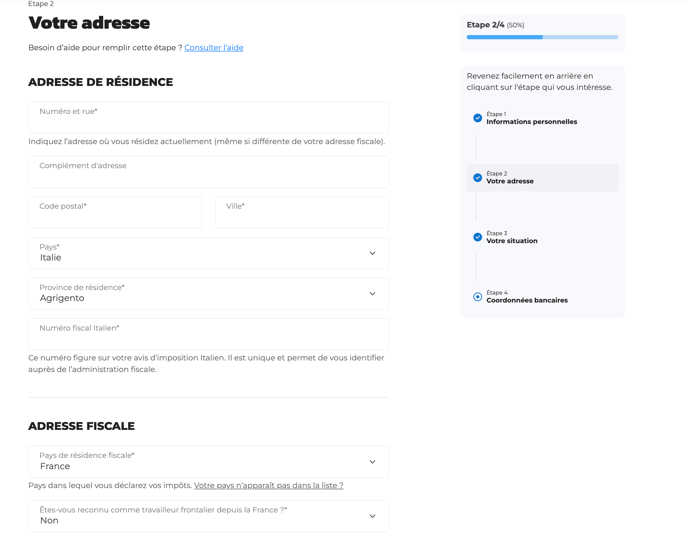Click the Étape 2 checkmark icon

[477, 178]
